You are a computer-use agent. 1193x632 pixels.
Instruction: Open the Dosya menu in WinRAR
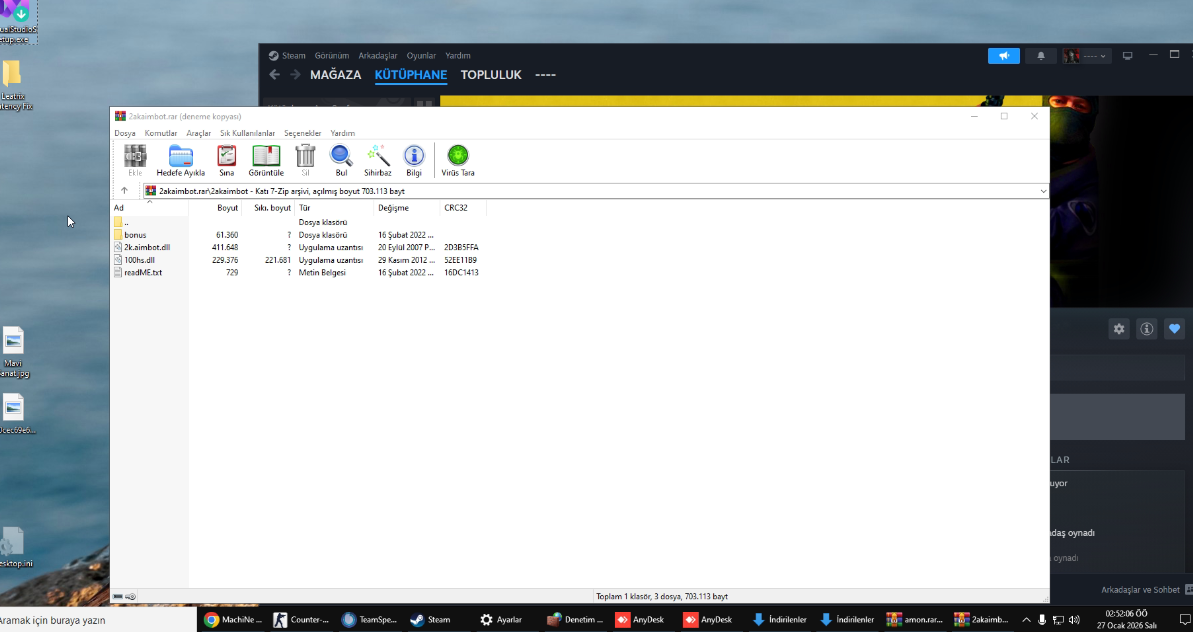(125, 133)
